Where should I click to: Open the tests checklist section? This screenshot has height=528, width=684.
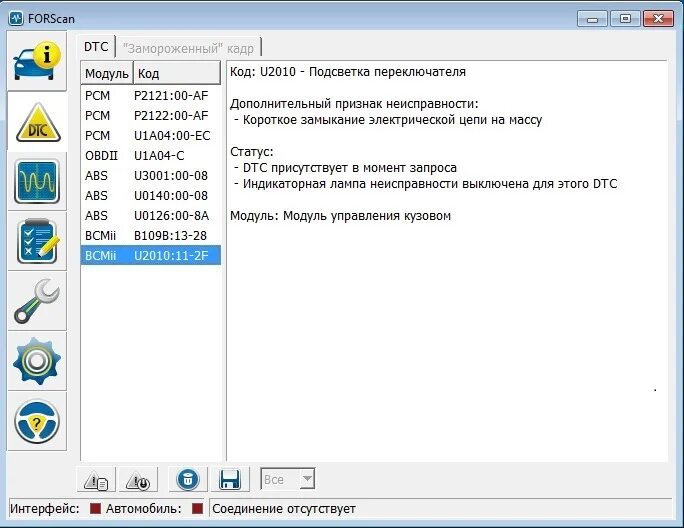(37, 241)
